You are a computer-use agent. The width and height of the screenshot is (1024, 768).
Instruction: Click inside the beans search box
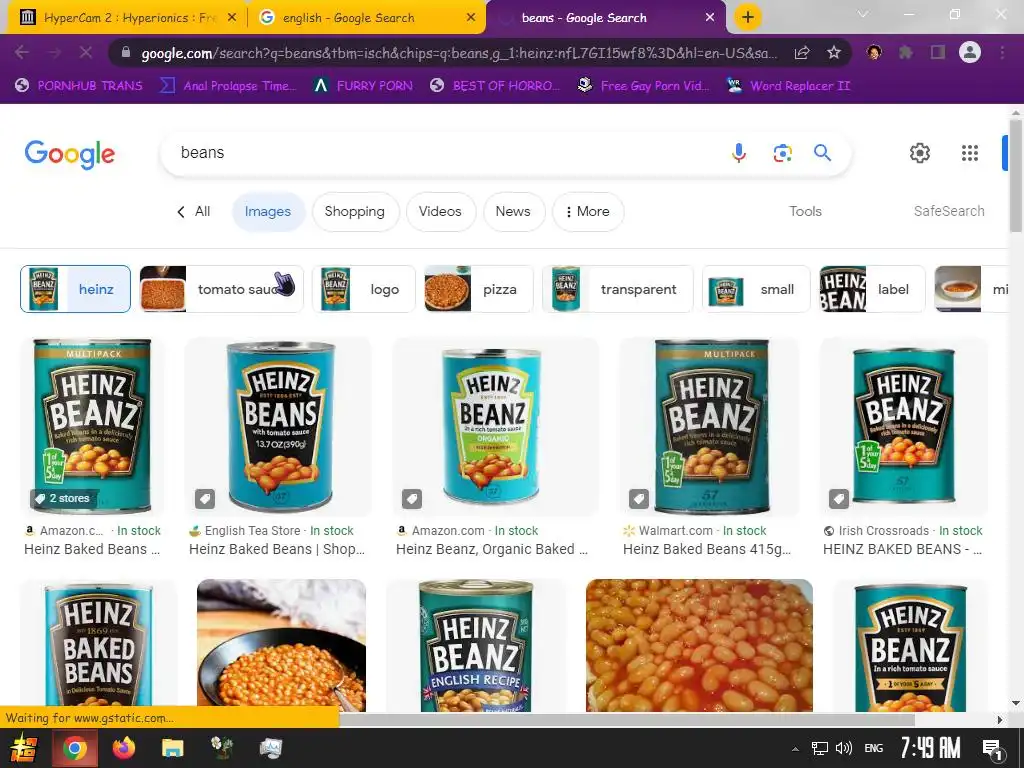[x=444, y=153]
